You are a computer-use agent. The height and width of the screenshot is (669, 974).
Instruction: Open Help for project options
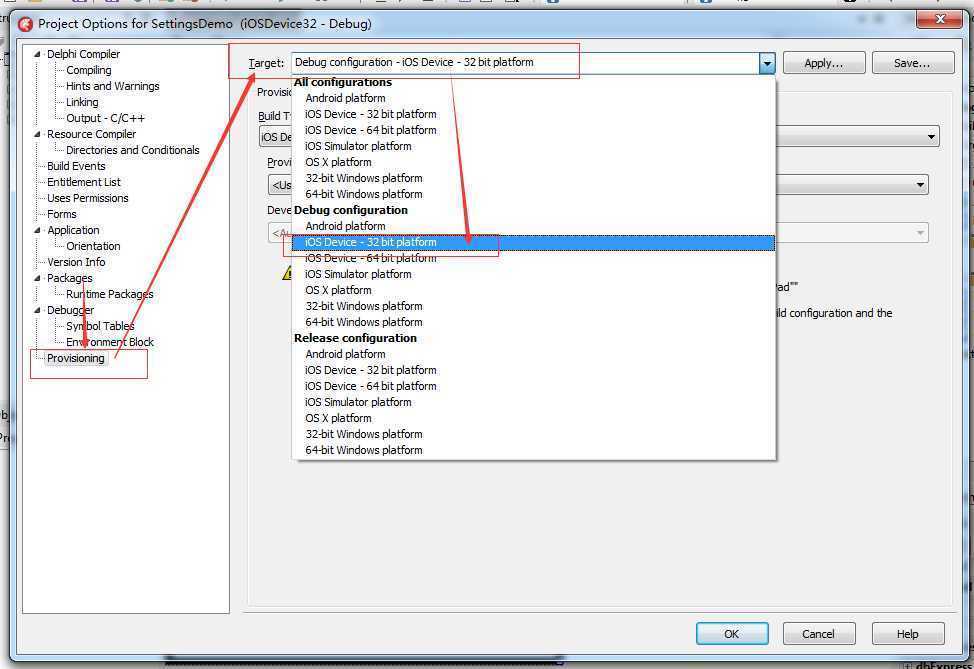pos(908,634)
